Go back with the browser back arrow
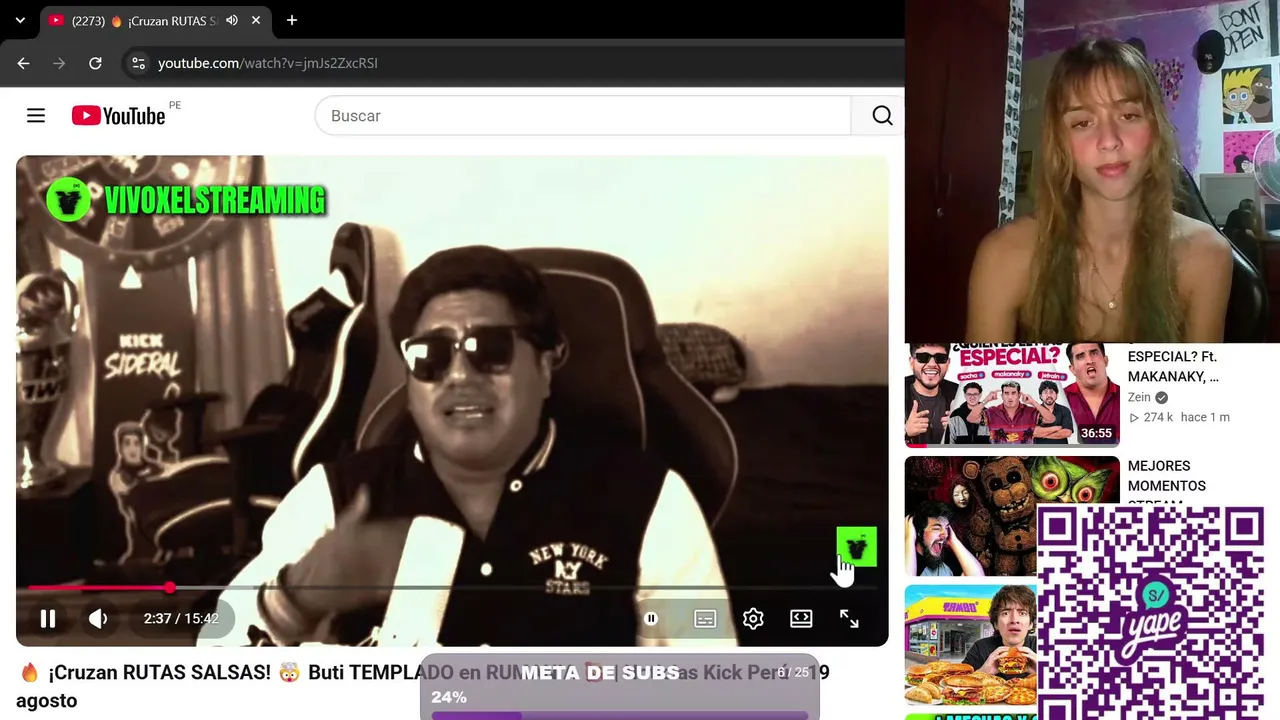The height and width of the screenshot is (720, 1280). click(x=23, y=63)
